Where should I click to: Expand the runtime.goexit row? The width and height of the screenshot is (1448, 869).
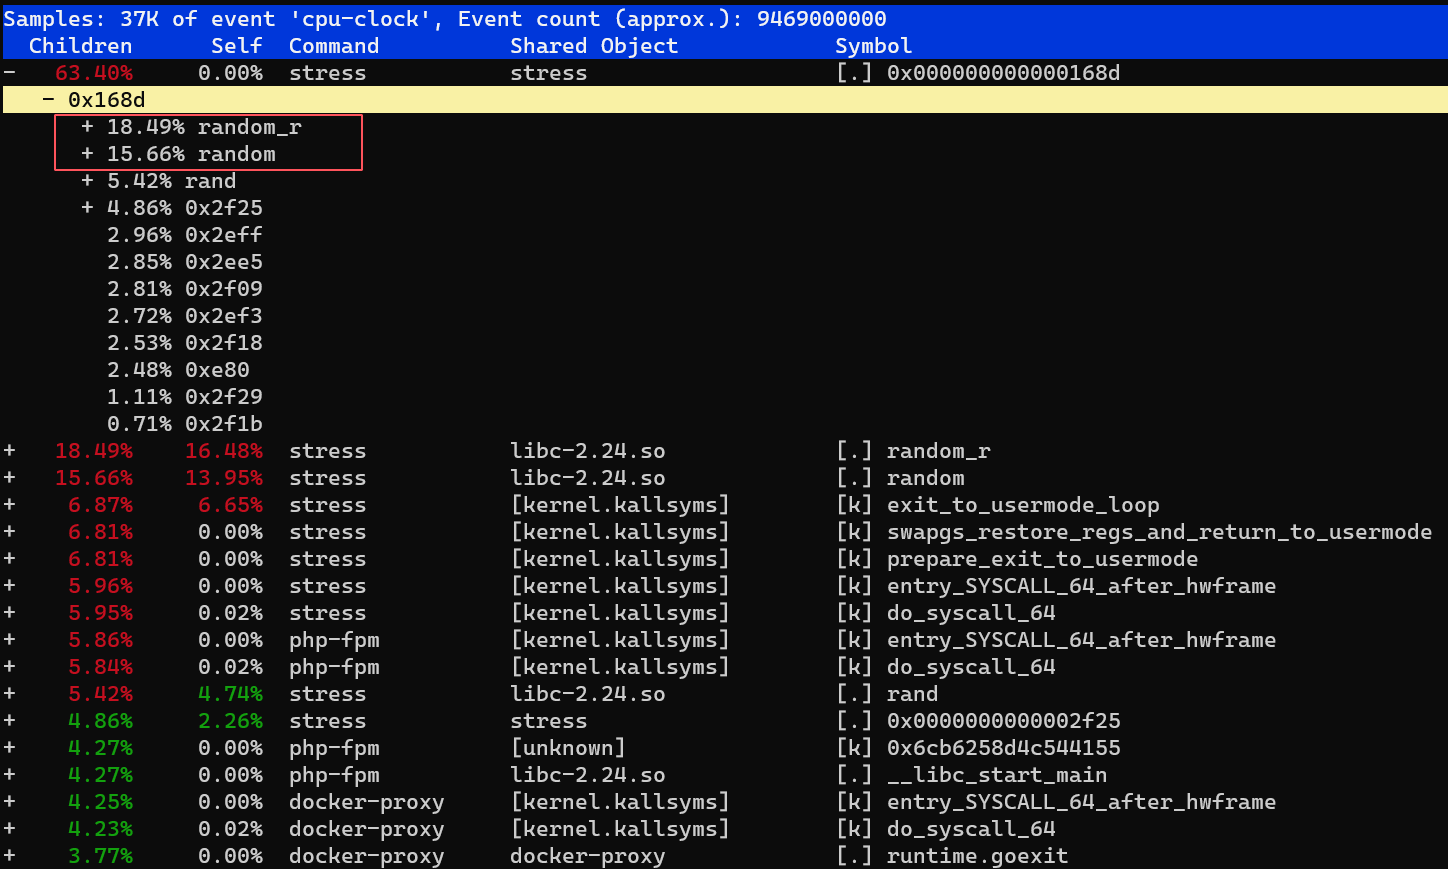click(x=9, y=856)
